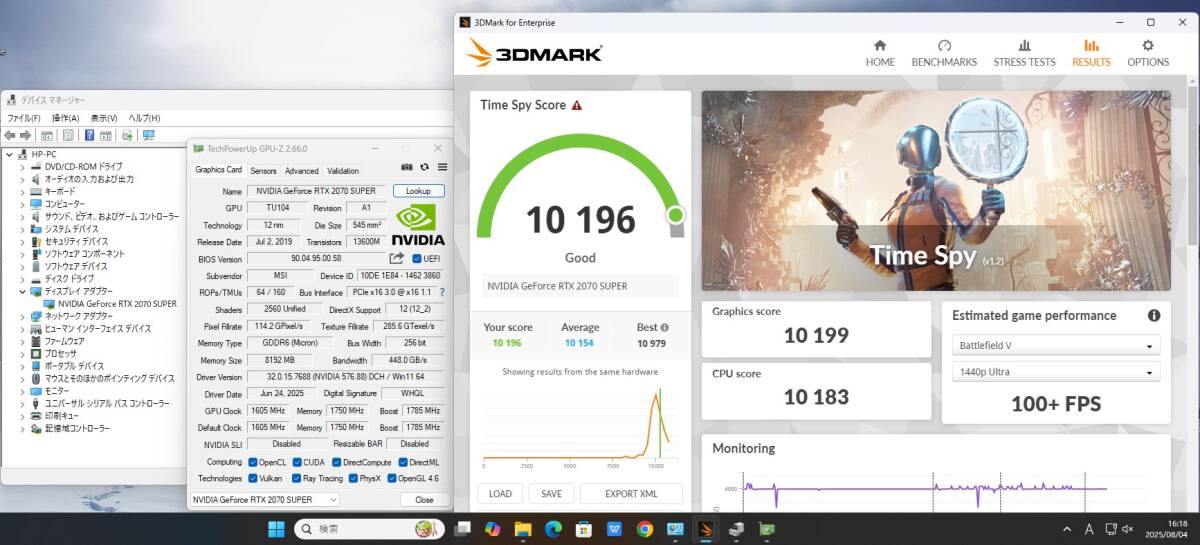The width and height of the screenshot is (1200, 545).
Task: Go to the 3DMark HOME page
Action: [880, 53]
